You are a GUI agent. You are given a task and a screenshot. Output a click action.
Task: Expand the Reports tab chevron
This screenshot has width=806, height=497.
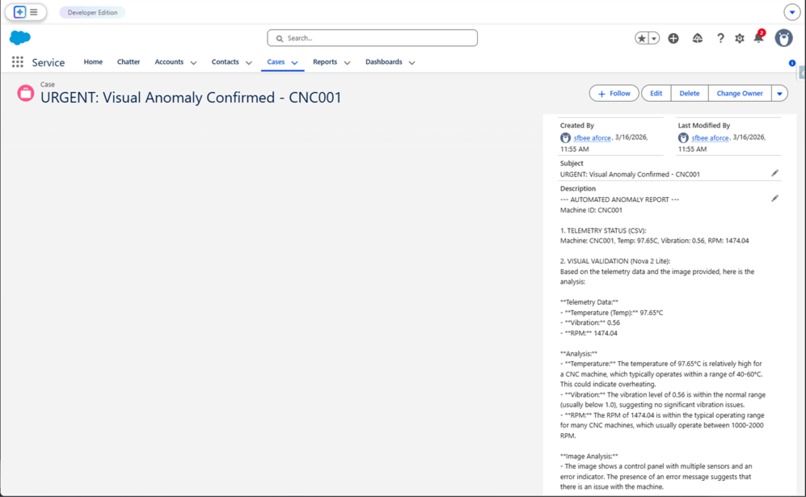point(347,63)
